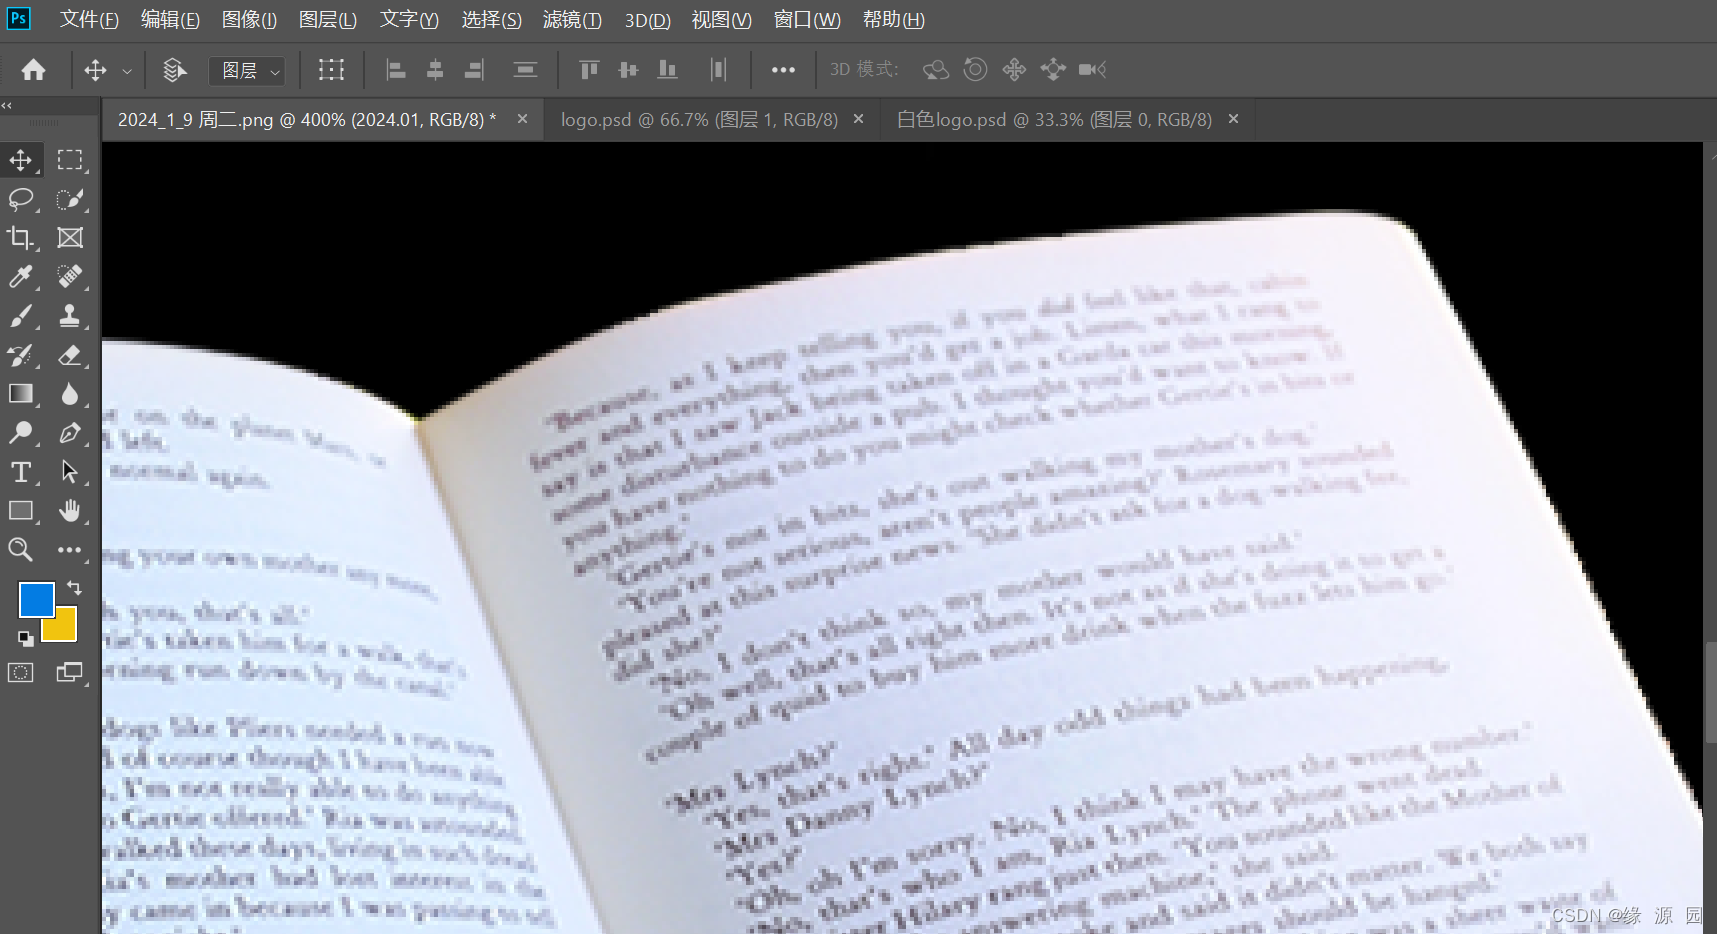Viewport: 1717px width, 934px height.
Task: Reset default foreground and background colors
Action: [25, 638]
